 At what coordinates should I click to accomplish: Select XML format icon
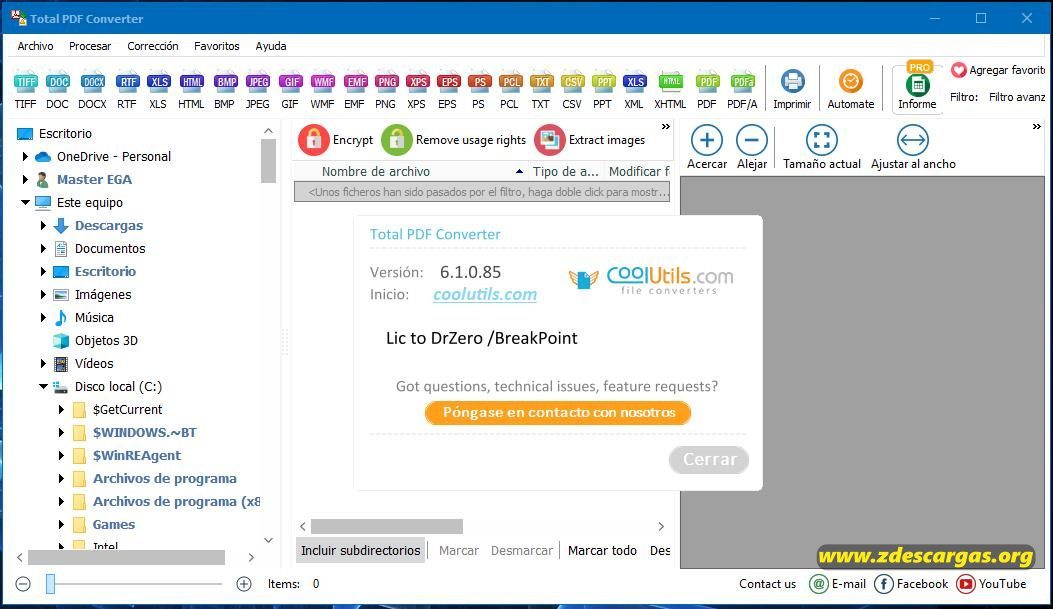click(x=634, y=89)
